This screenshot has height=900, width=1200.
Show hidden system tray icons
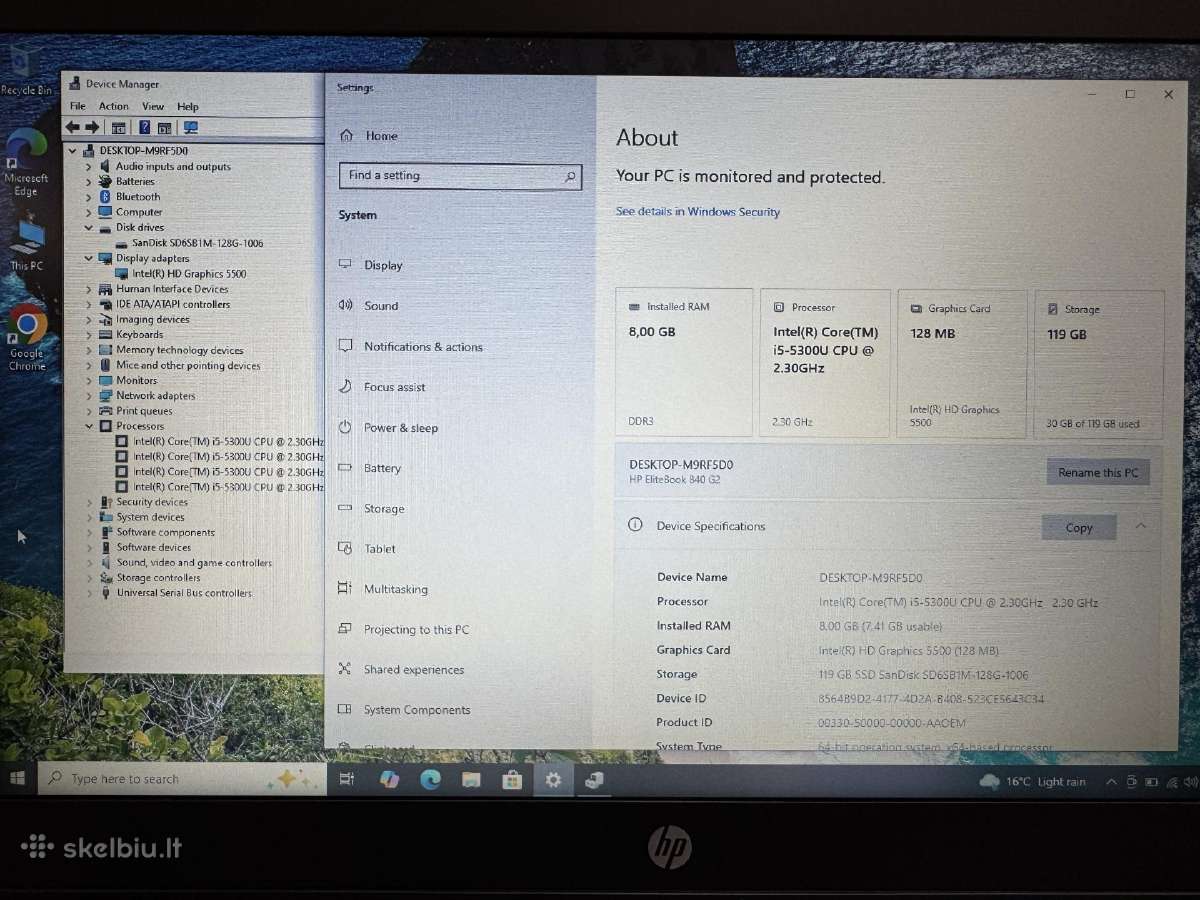(1111, 782)
